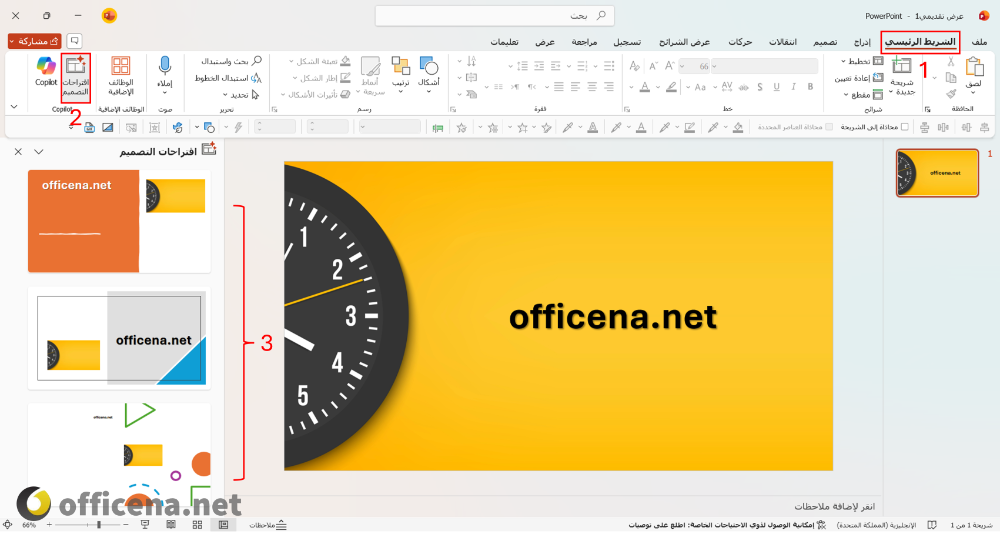1000x544 pixels.
Task: Click the comments icon beside Share
Action: coord(75,41)
